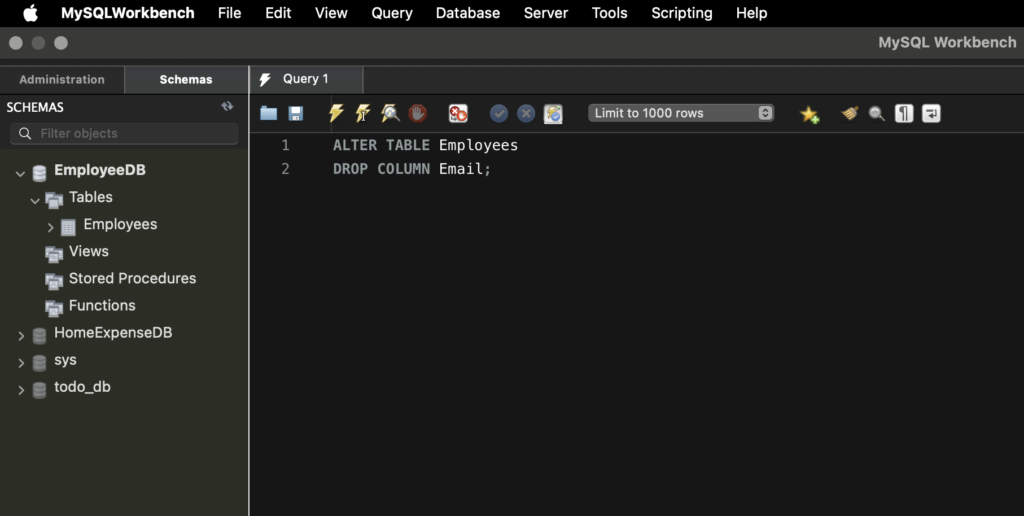
Task: Click the schemas refresh icon
Action: coord(227,106)
